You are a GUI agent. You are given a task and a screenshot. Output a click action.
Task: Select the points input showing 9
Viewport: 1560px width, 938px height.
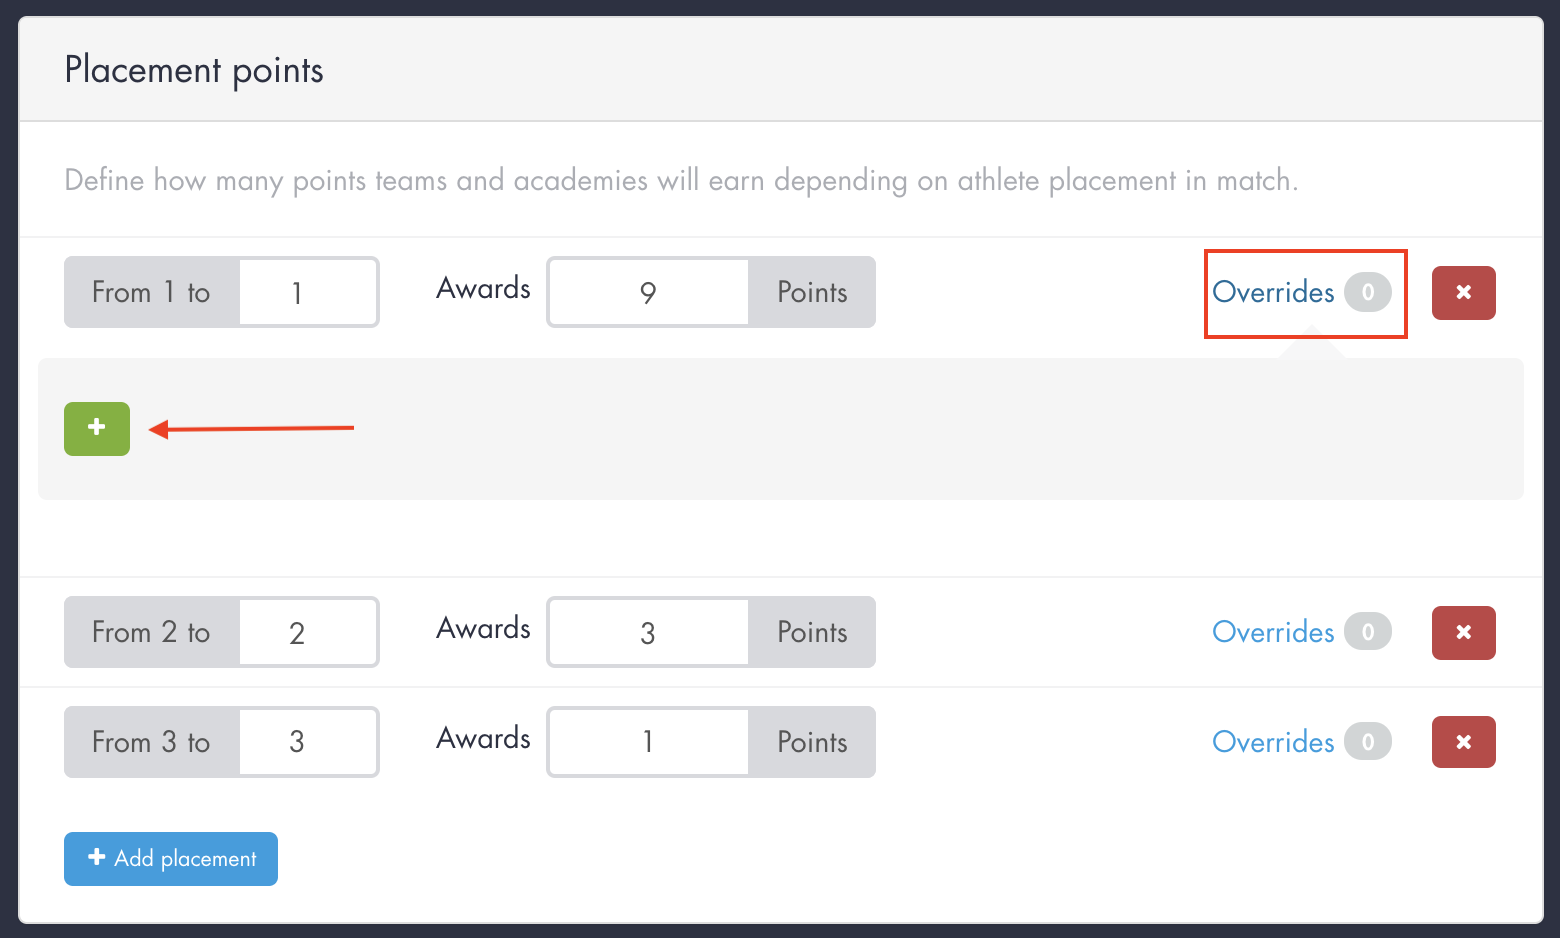[x=648, y=292]
